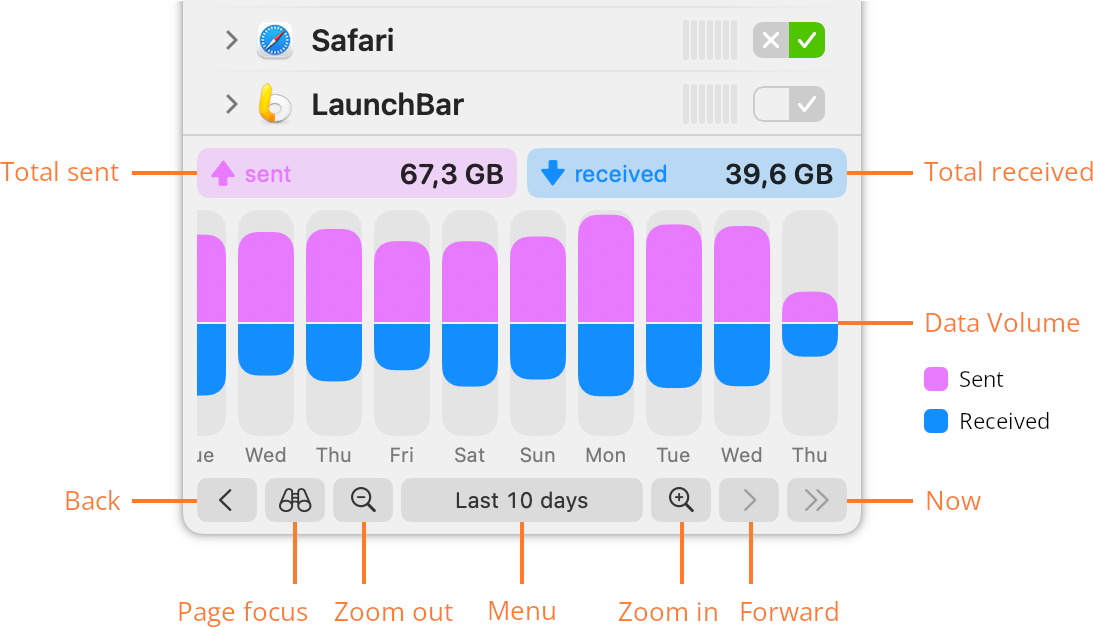
Task: Step forward with the right chevron
Action: [x=749, y=500]
